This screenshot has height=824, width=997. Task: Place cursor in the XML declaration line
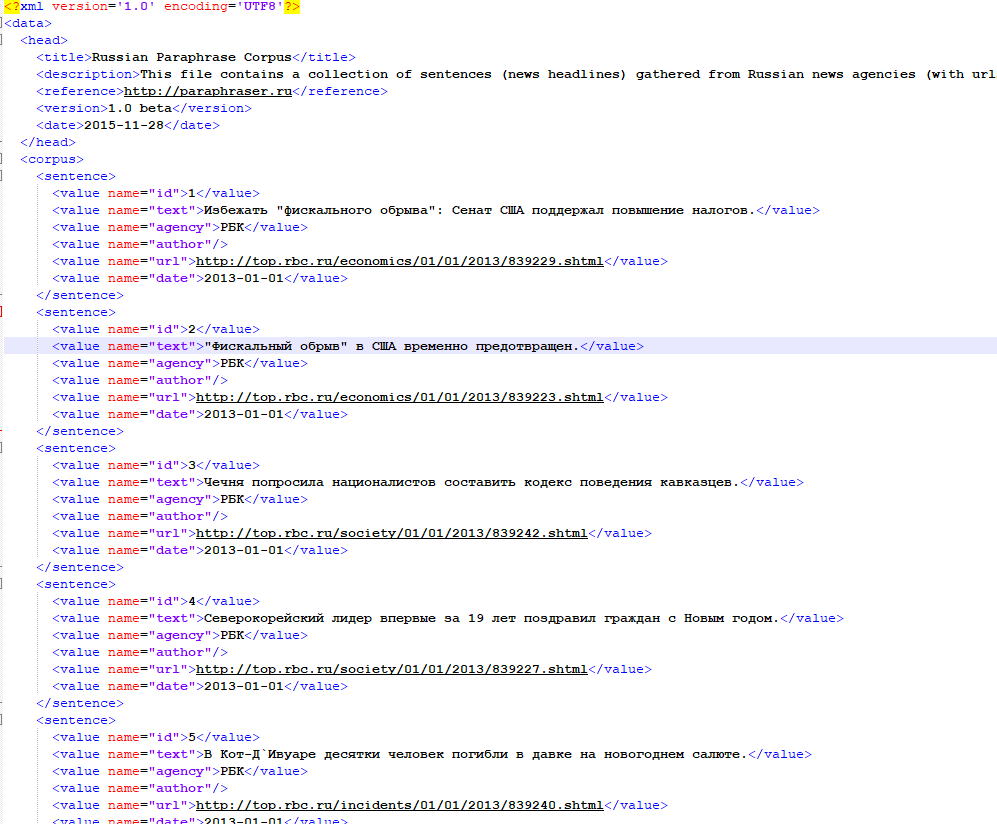coord(152,6)
